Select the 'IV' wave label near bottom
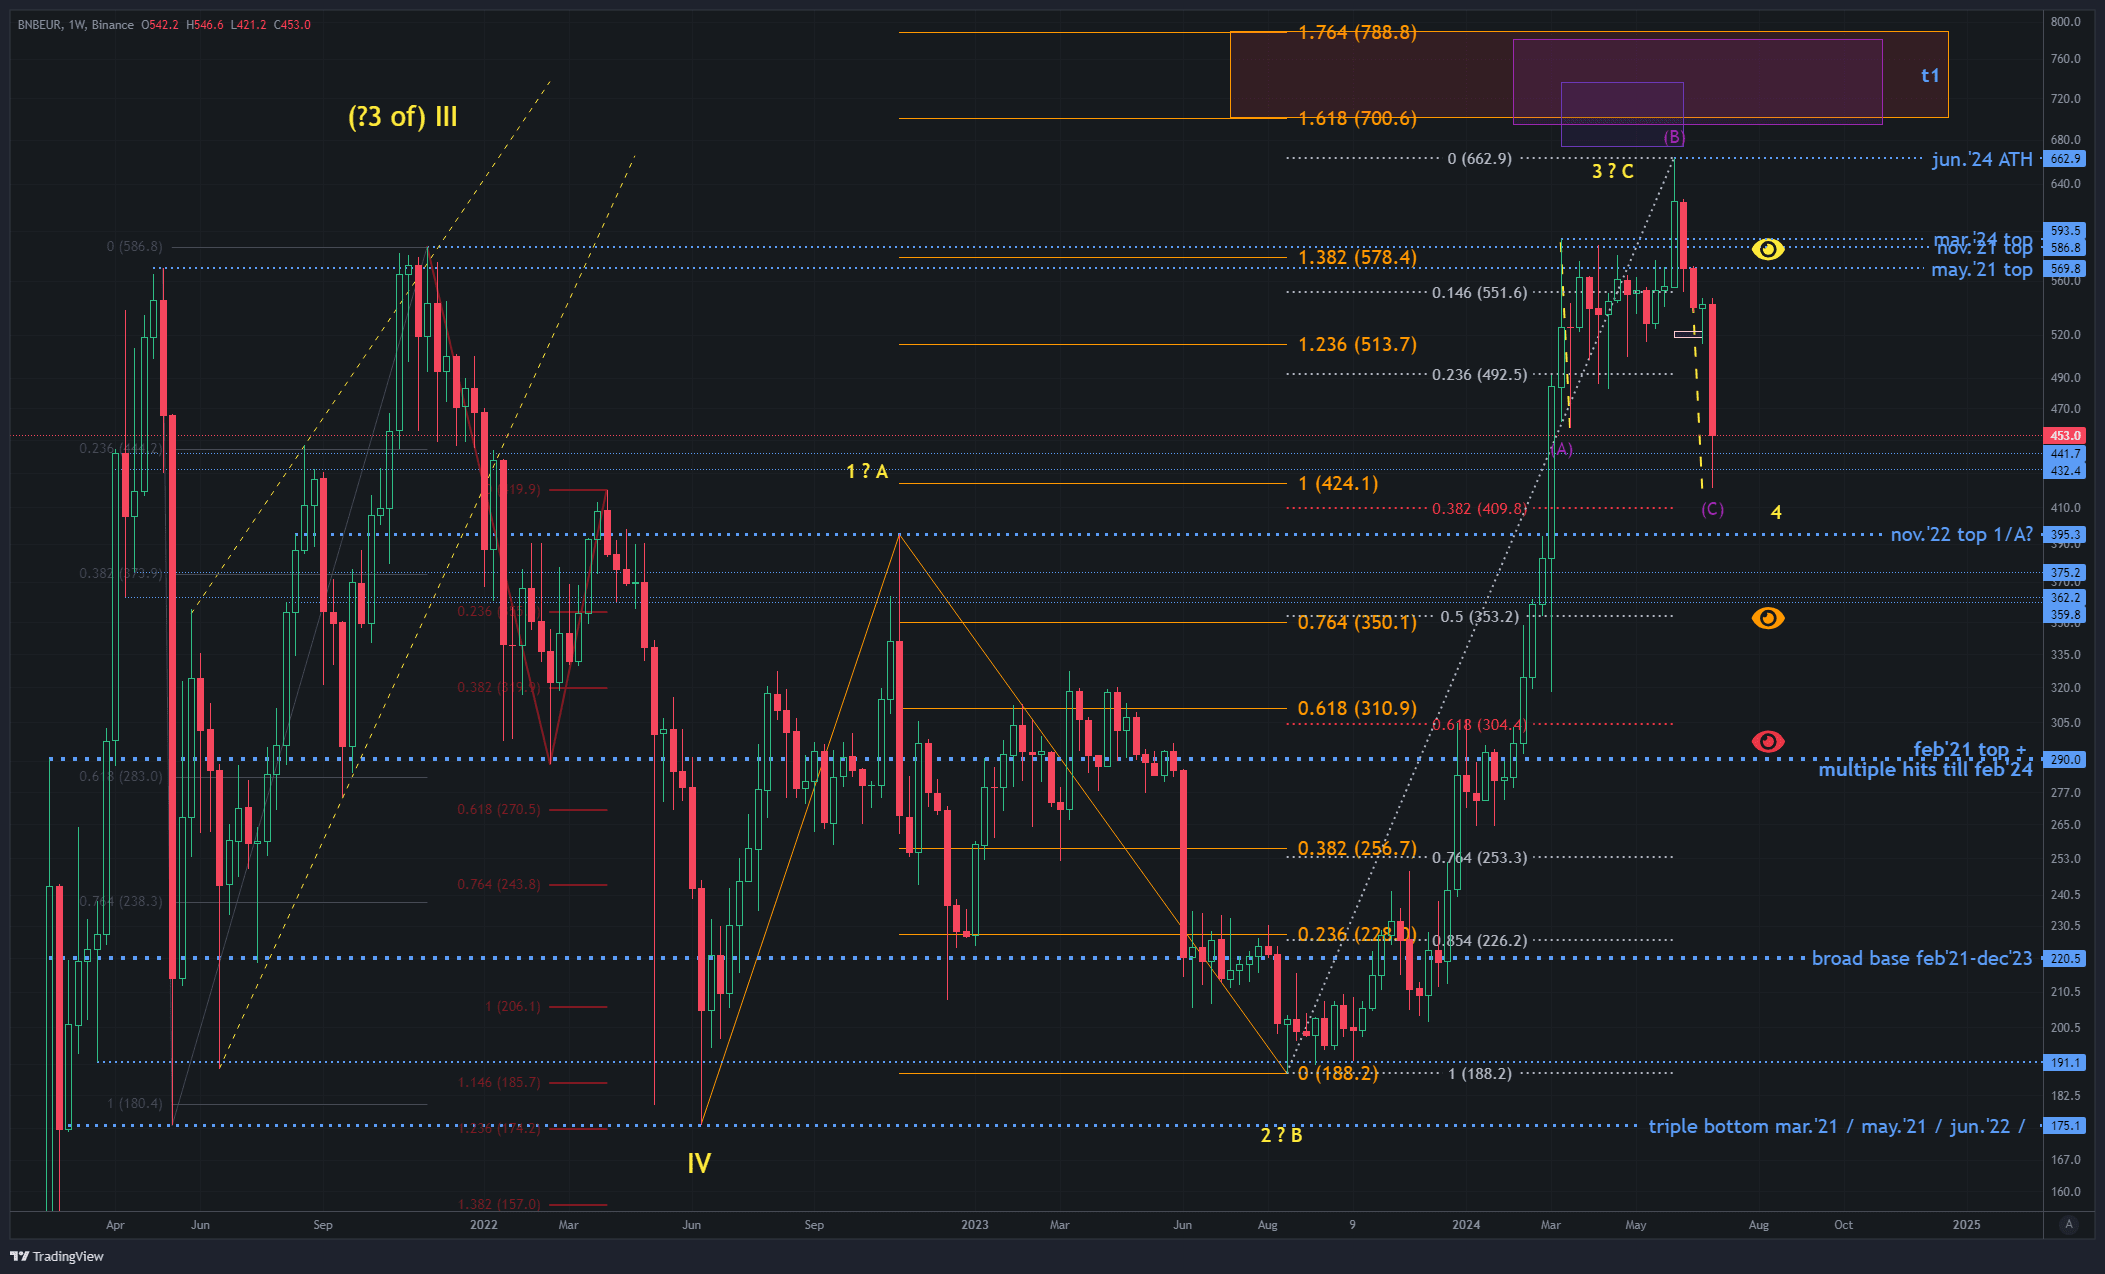 pos(699,1163)
